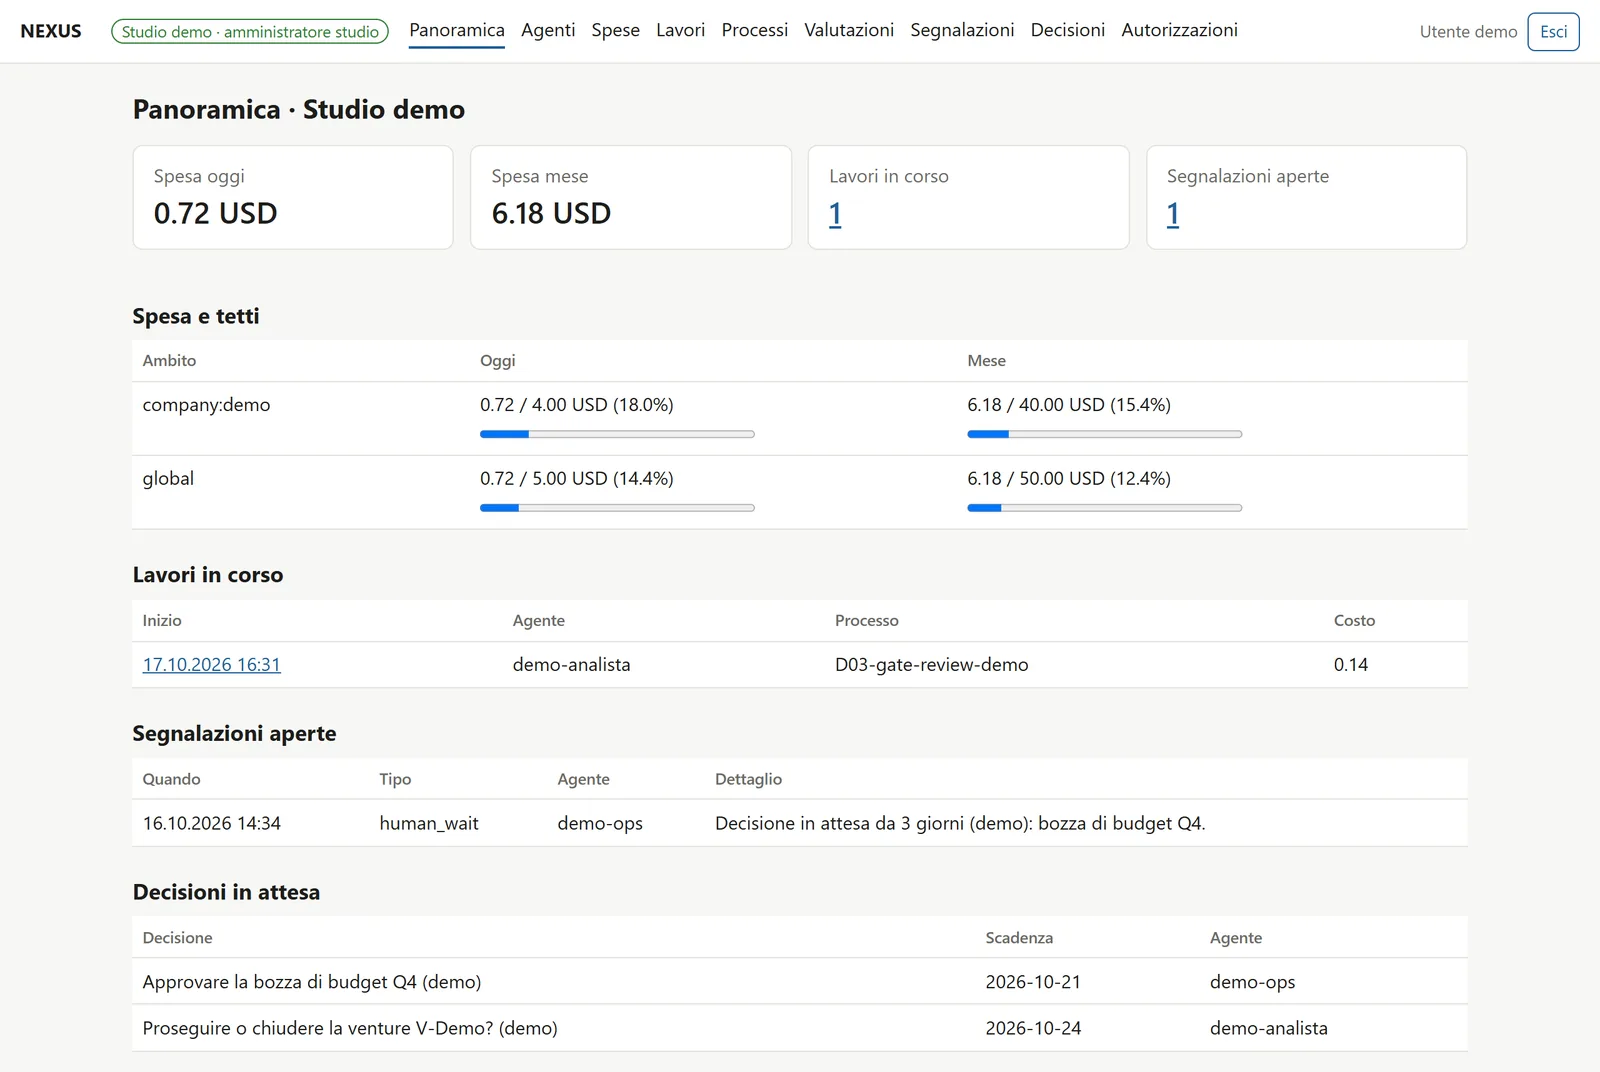
Task: Open the Lavori in corso count link
Action: [835, 214]
